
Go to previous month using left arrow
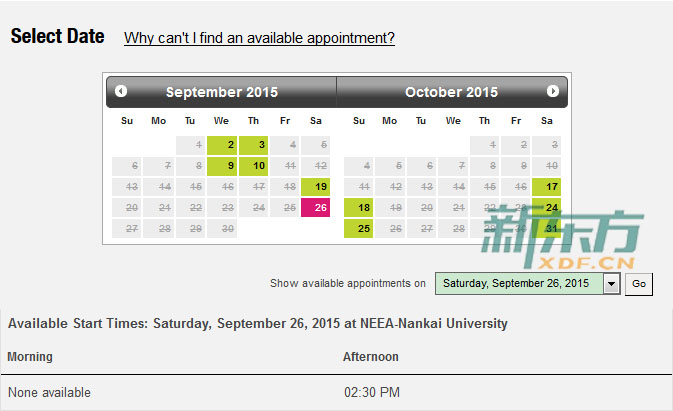pos(121,91)
